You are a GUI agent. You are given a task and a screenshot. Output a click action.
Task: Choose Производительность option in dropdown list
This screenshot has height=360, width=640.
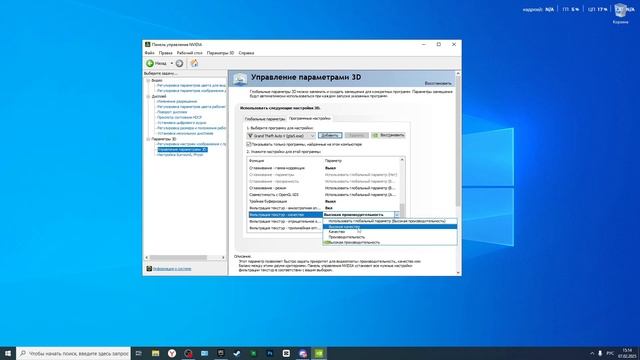[x=390, y=237]
